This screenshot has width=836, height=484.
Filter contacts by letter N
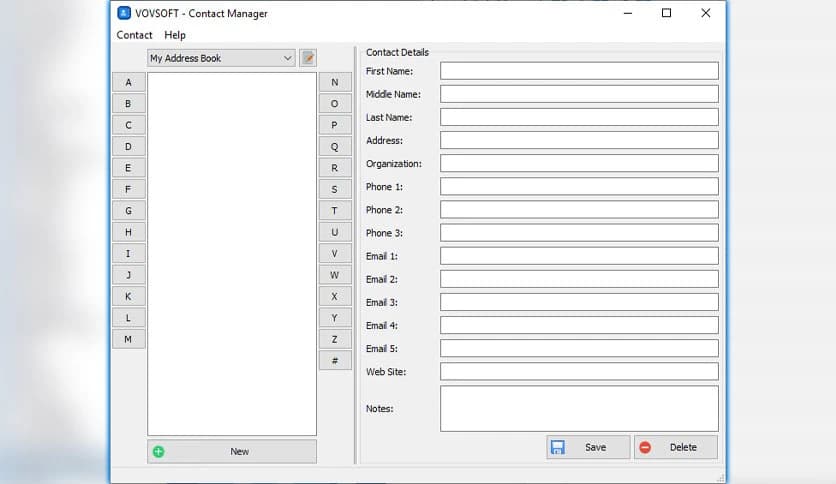[335, 83]
